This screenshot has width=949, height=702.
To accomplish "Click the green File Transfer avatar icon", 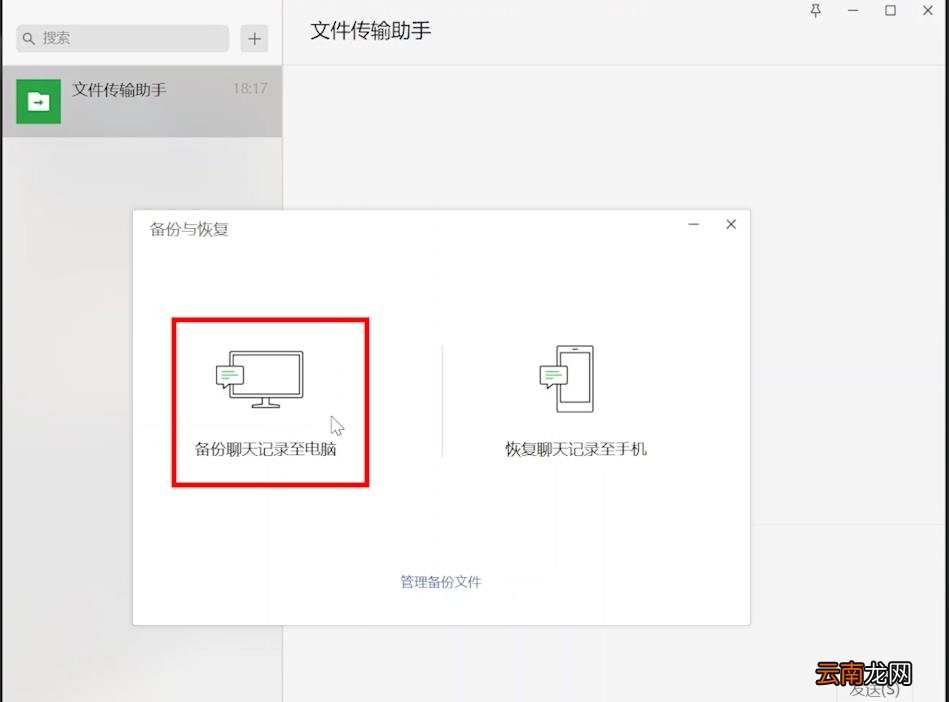I will [38, 101].
